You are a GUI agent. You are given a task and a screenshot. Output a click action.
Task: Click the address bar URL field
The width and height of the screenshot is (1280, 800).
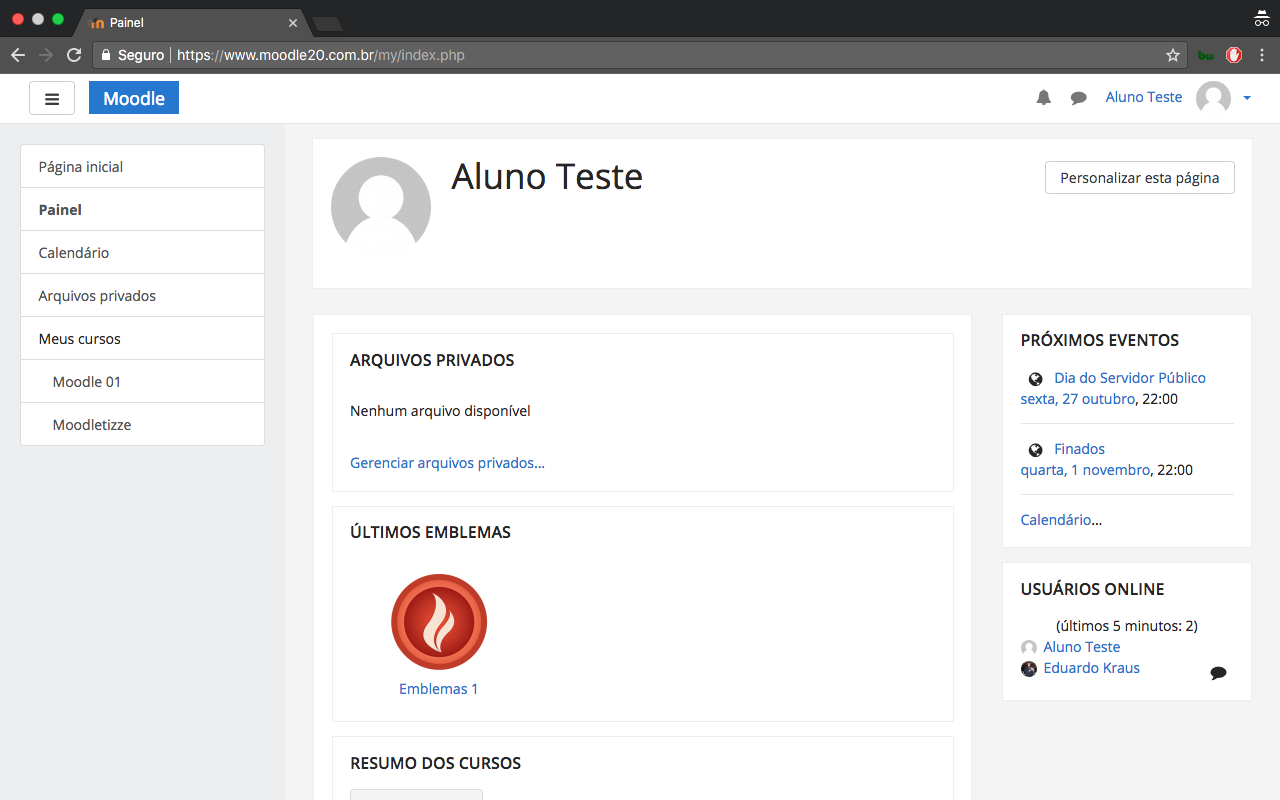pyautogui.click(x=640, y=55)
